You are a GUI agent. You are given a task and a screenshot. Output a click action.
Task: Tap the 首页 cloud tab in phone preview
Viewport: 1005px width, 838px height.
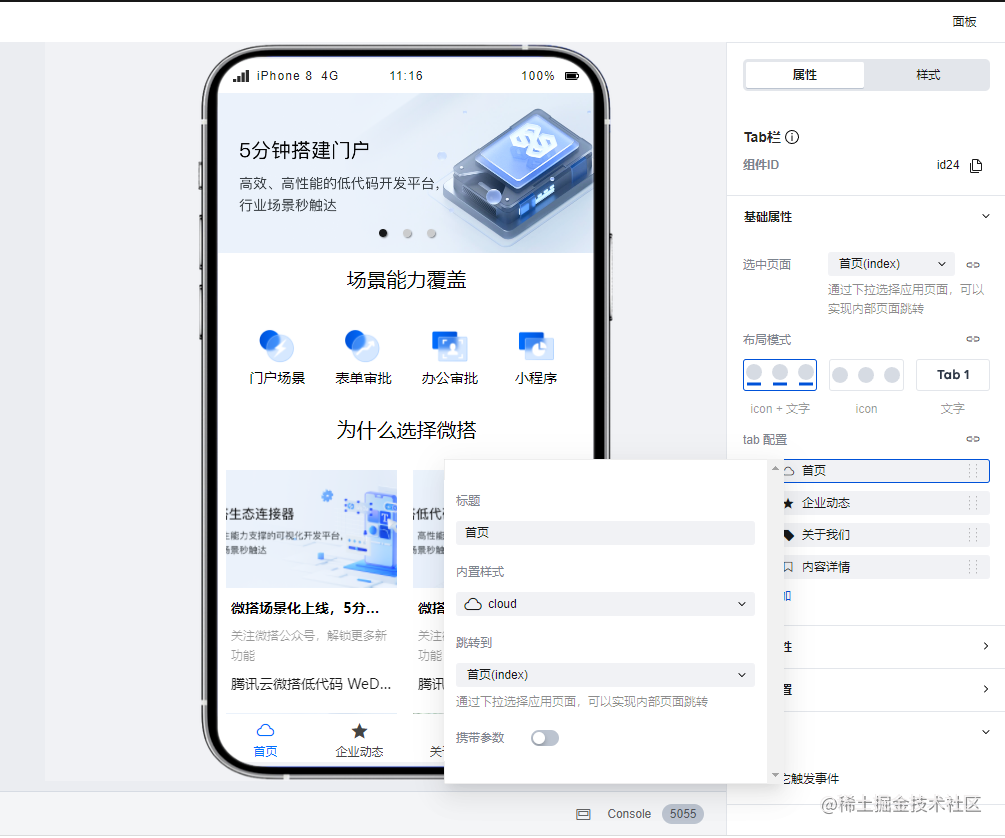click(x=265, y=740)
